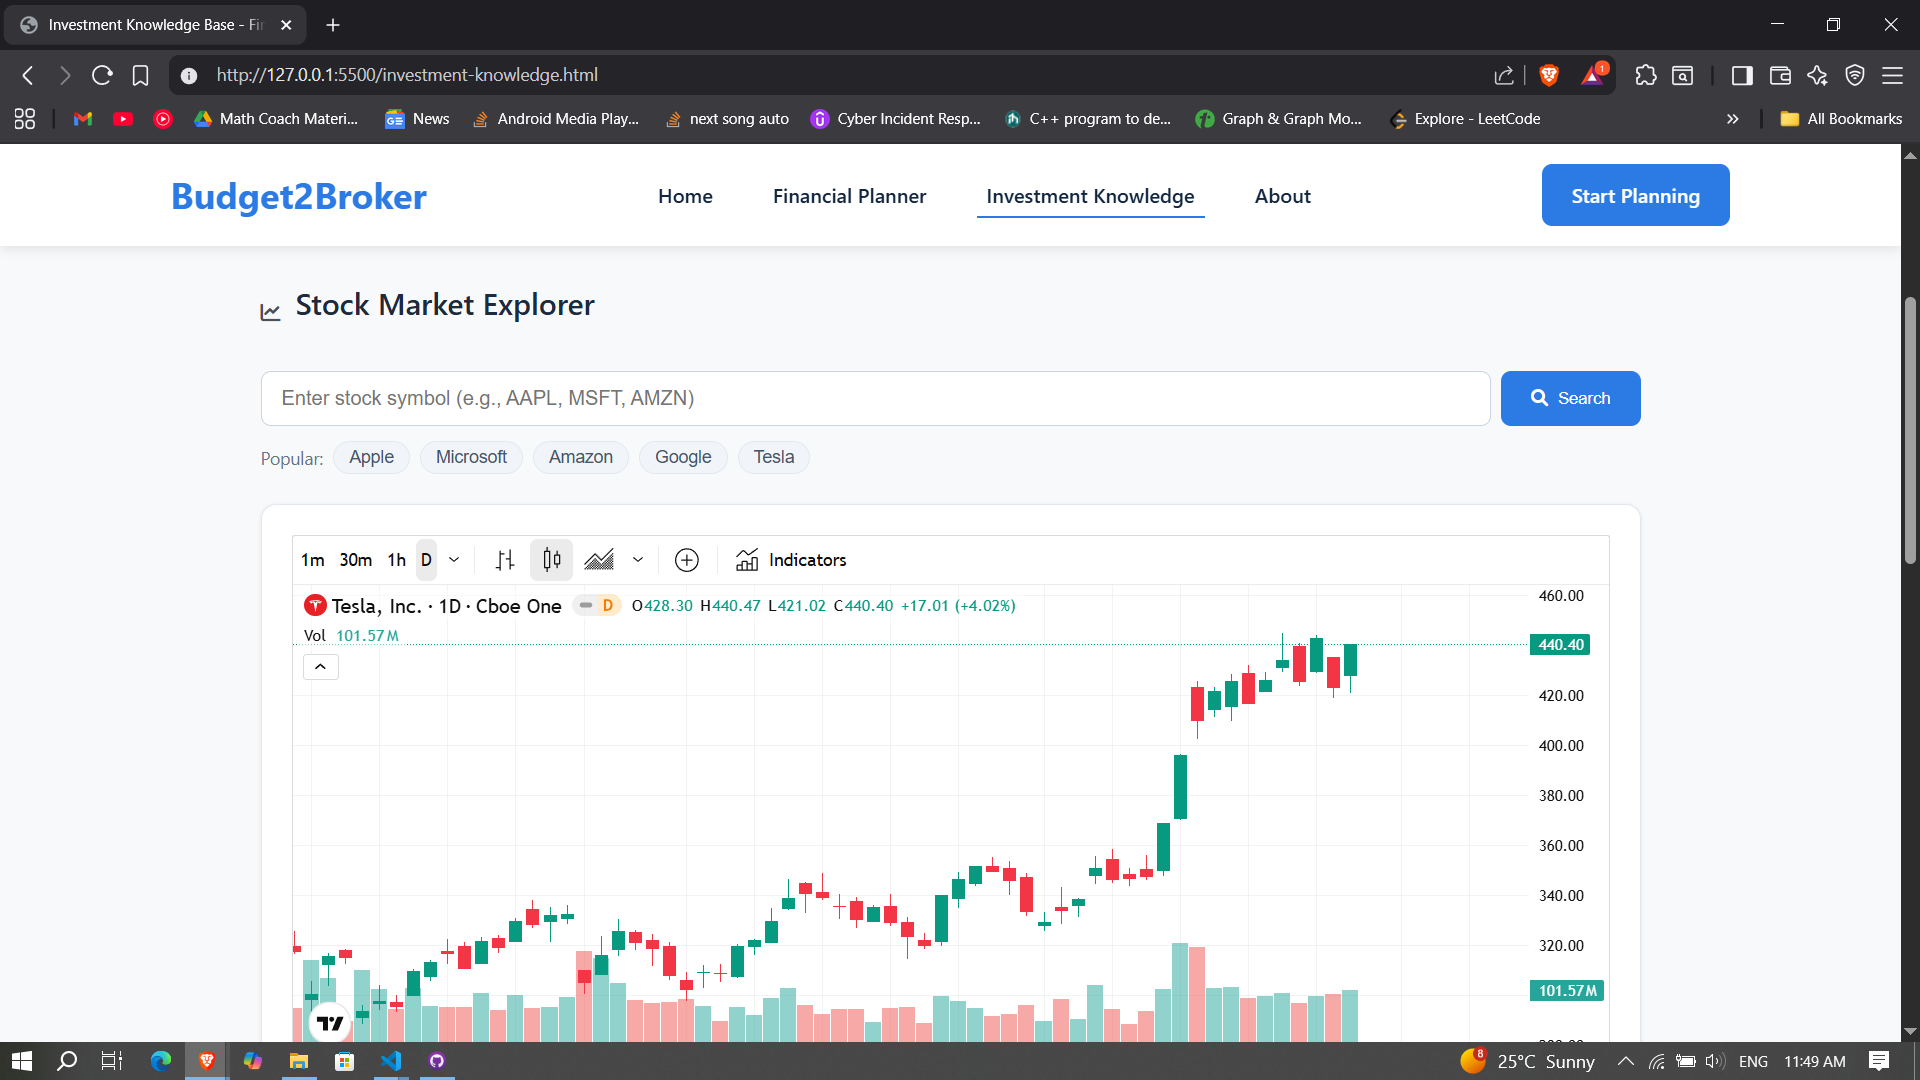Switch chart interval to 1h
The height and width of the screenshot is (1080, 1920).
(x=396, y=560)
